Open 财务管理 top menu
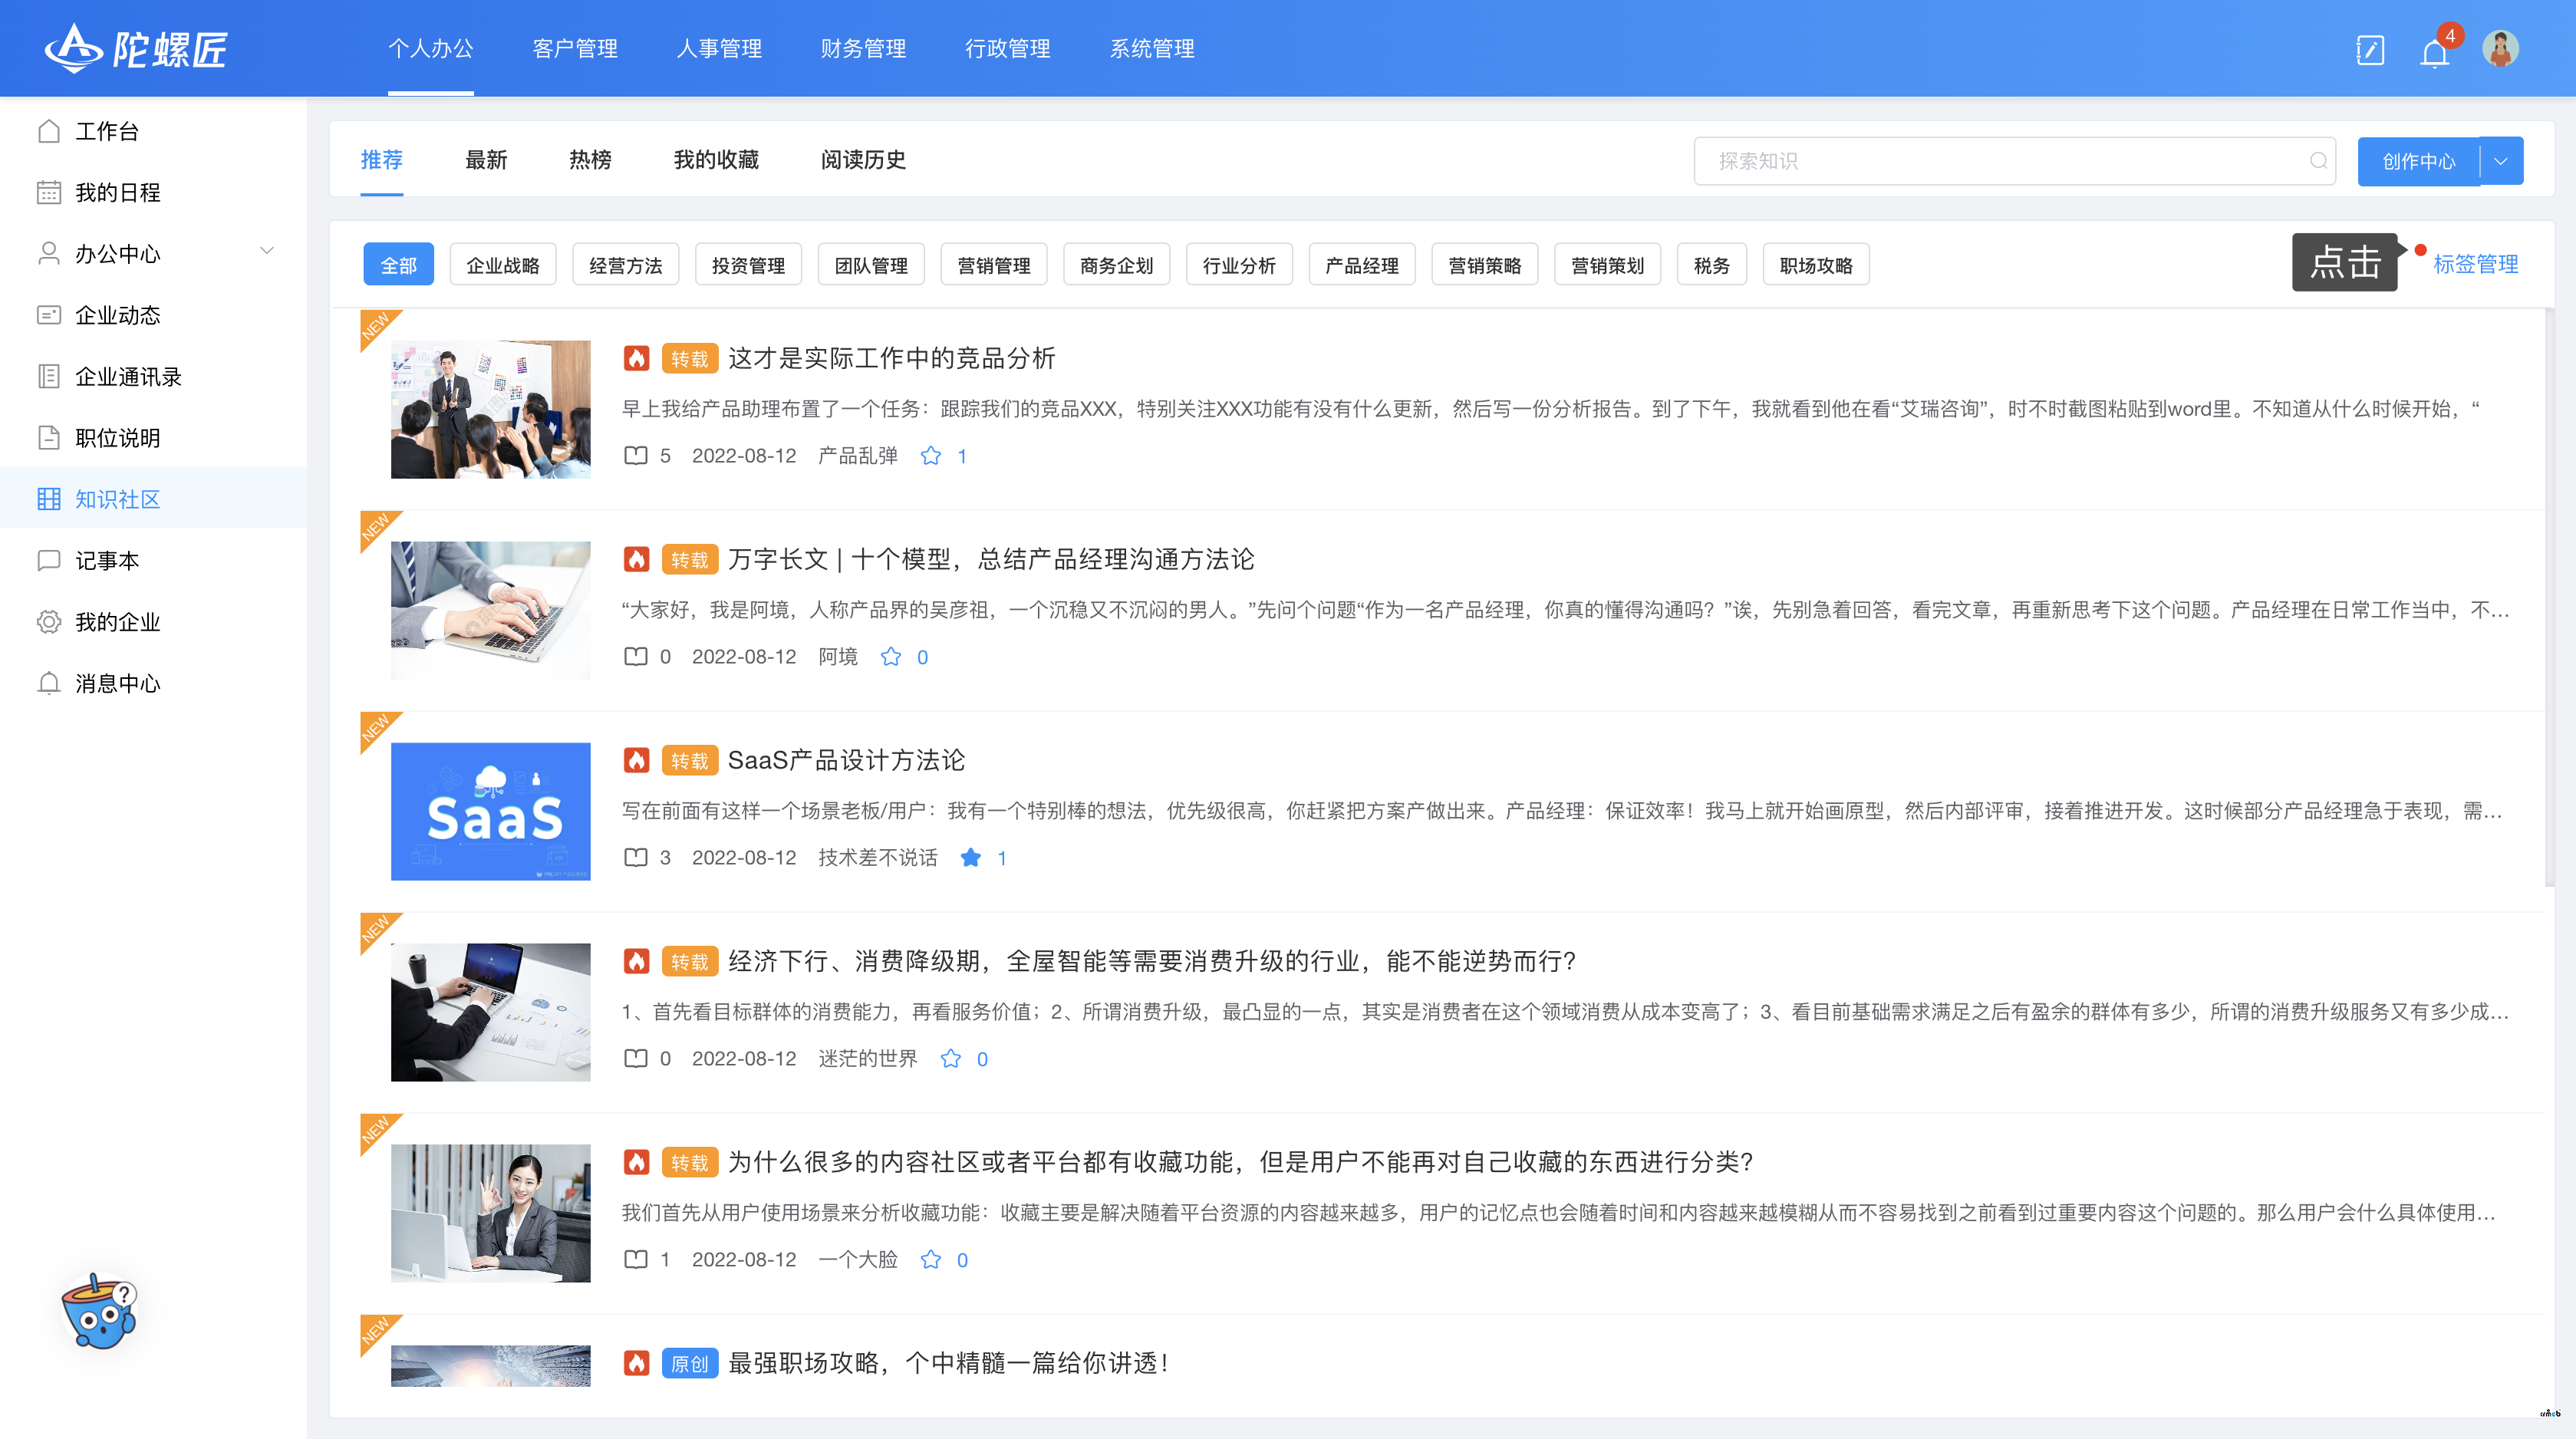2576x1439 pixels. coord(863,48)
